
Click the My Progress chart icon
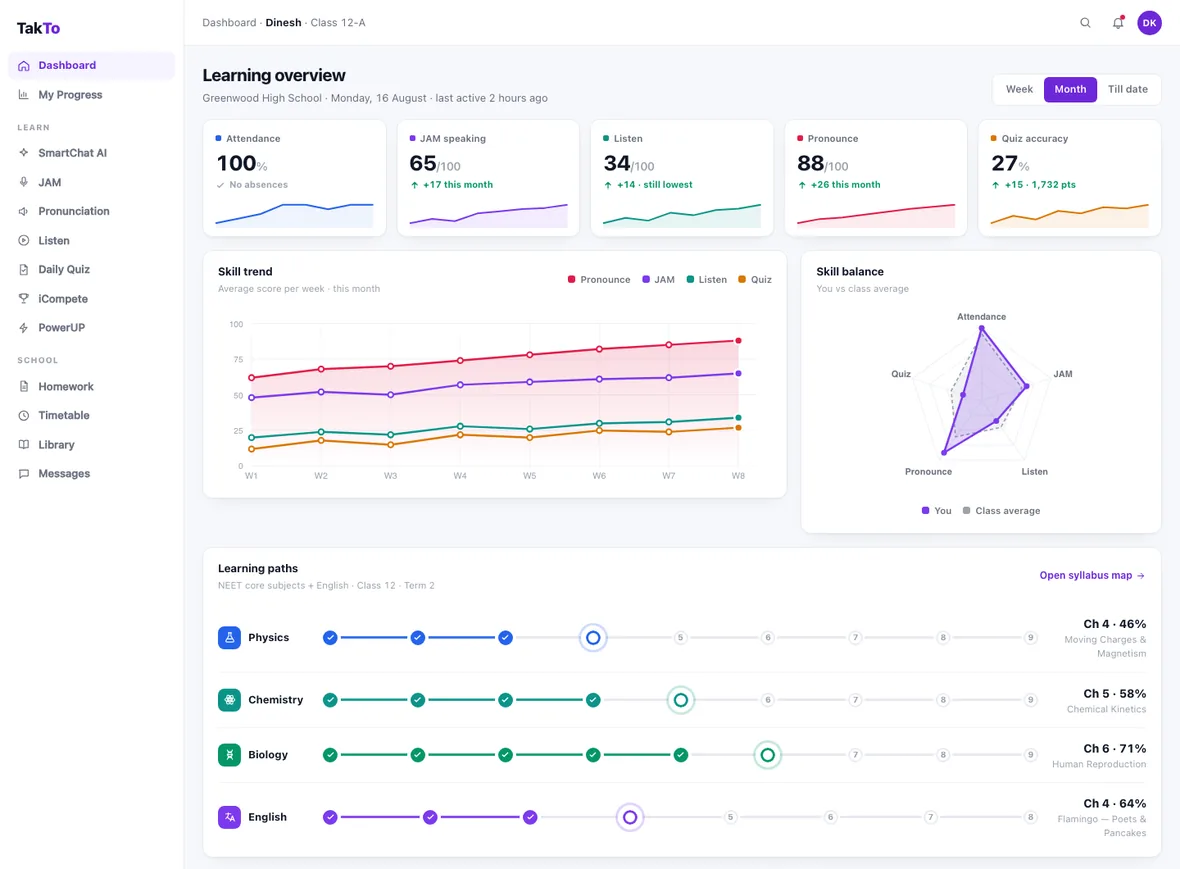24,95
